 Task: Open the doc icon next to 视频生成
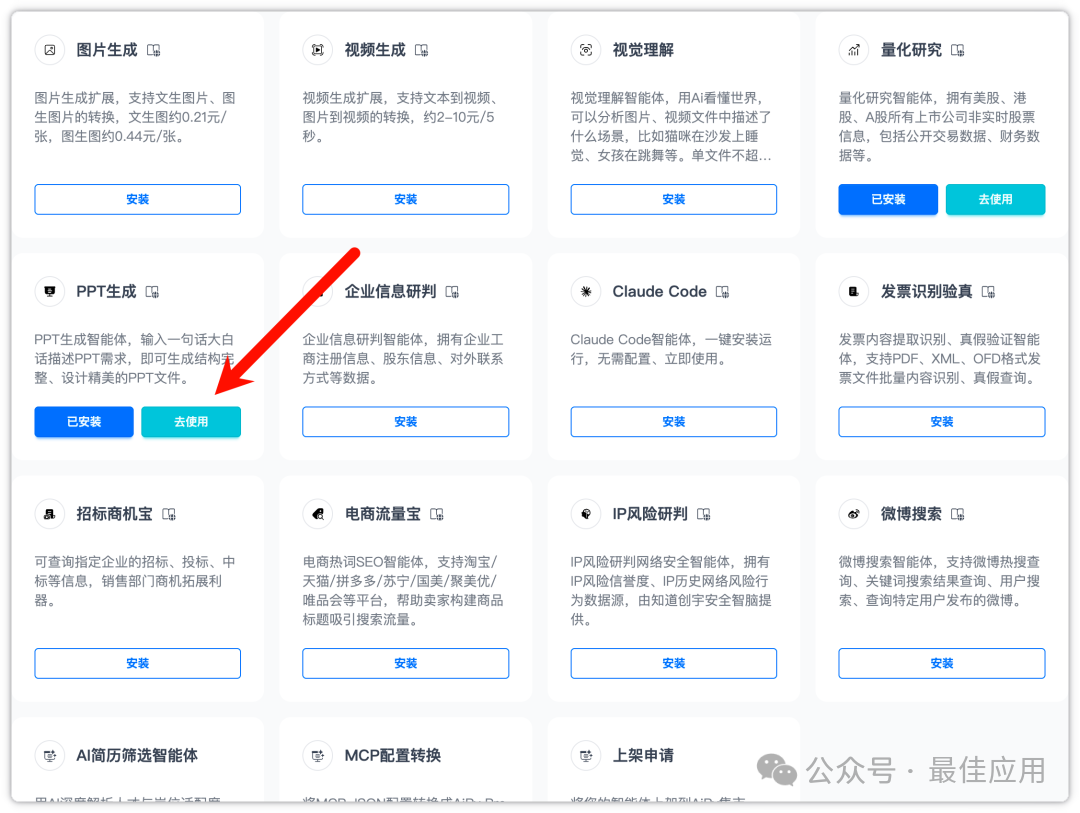[422, 50]
